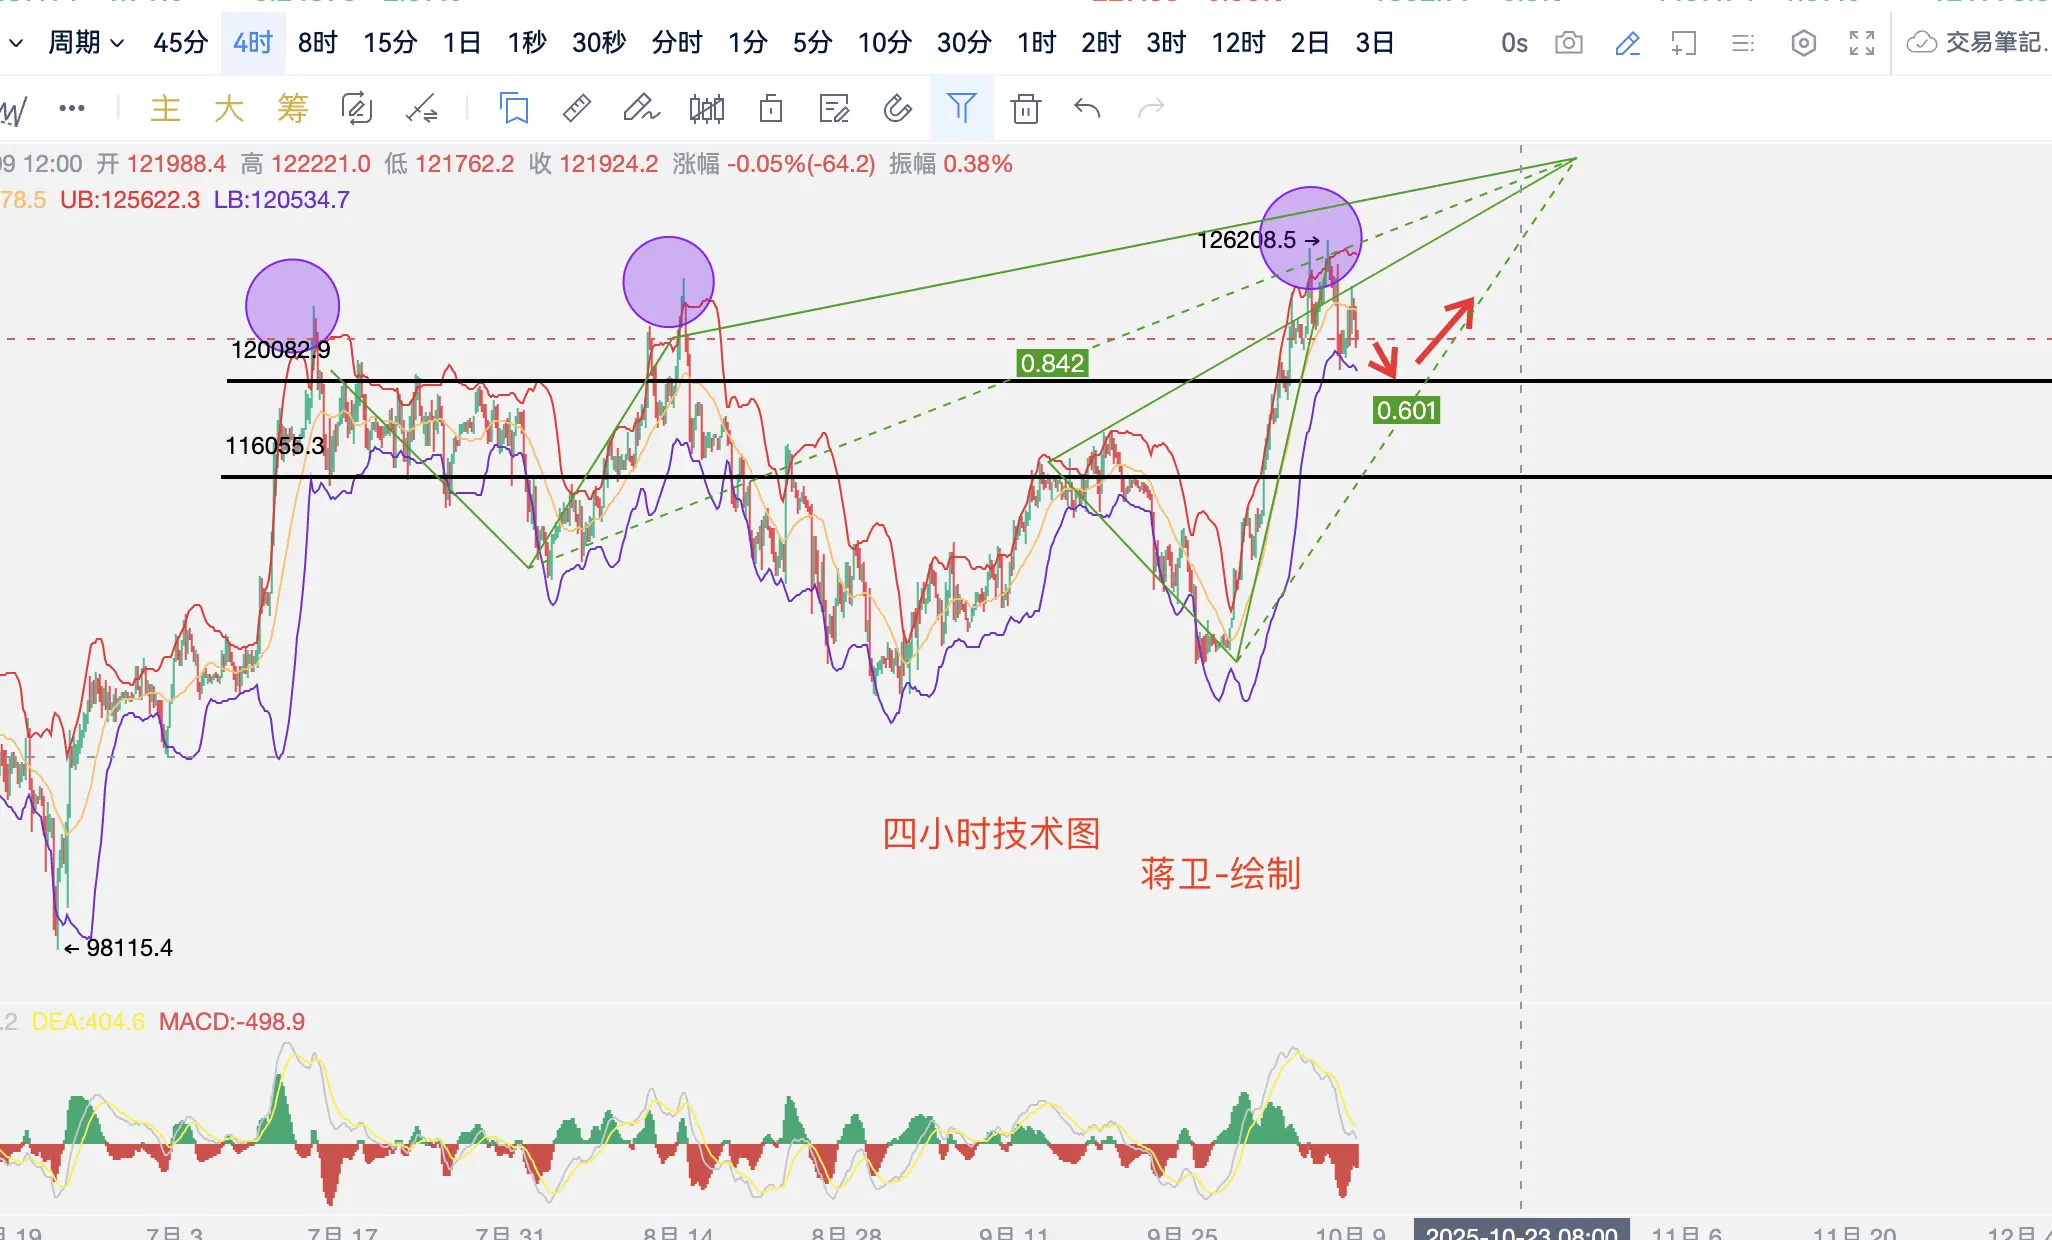Enter fullscreen with the expand arrows icon
The height and width of the screenshot is (1240, 2052).
[1861, 43]
